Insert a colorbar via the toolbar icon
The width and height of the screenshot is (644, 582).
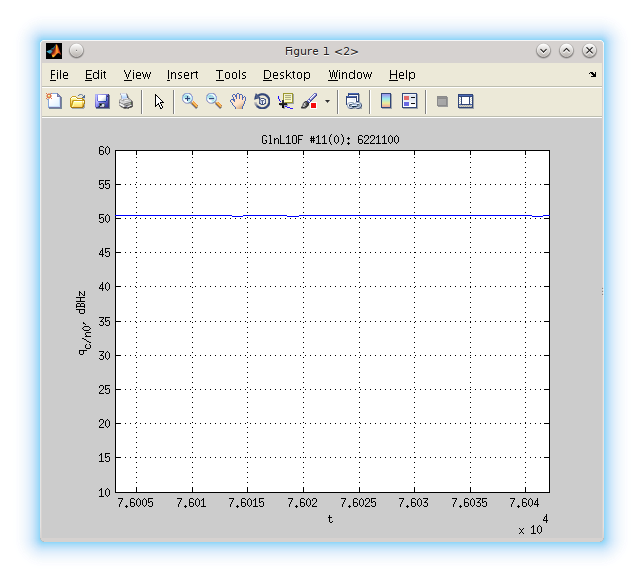tap(386, 101)
